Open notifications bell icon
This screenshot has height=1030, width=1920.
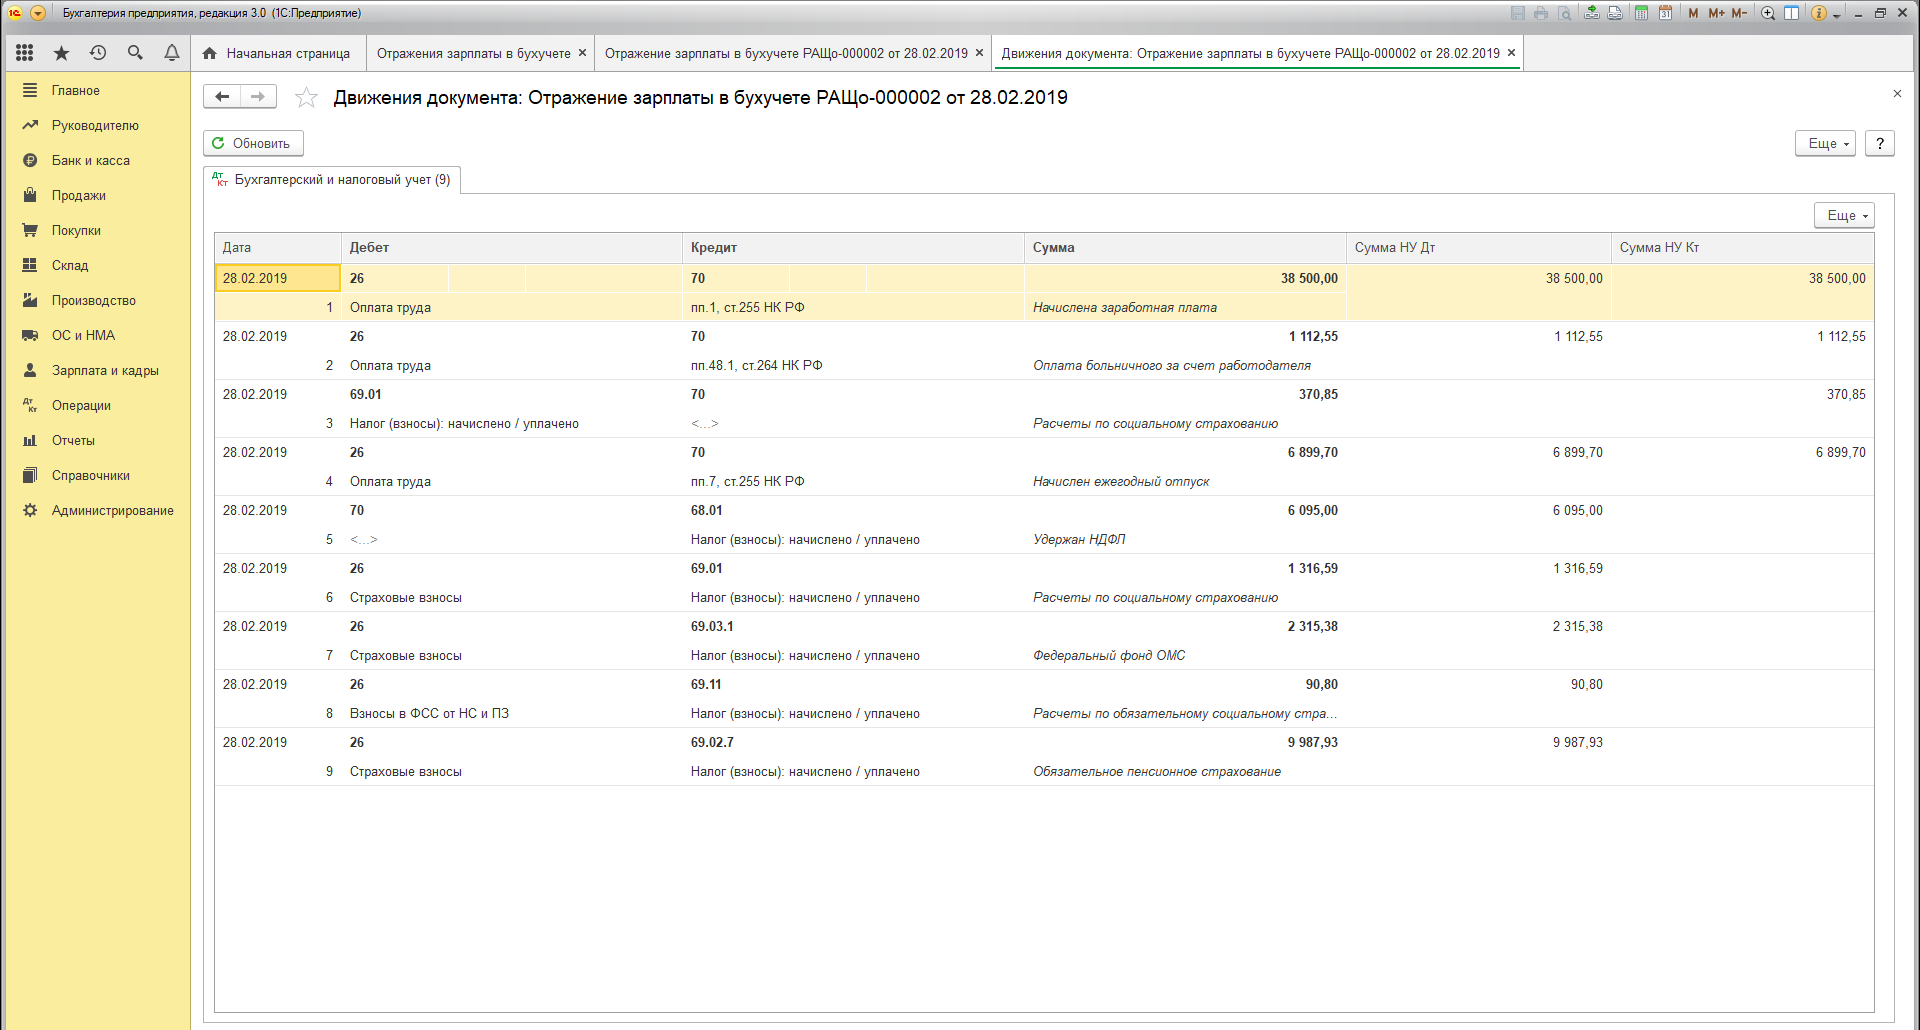click(x=172, y=53)
